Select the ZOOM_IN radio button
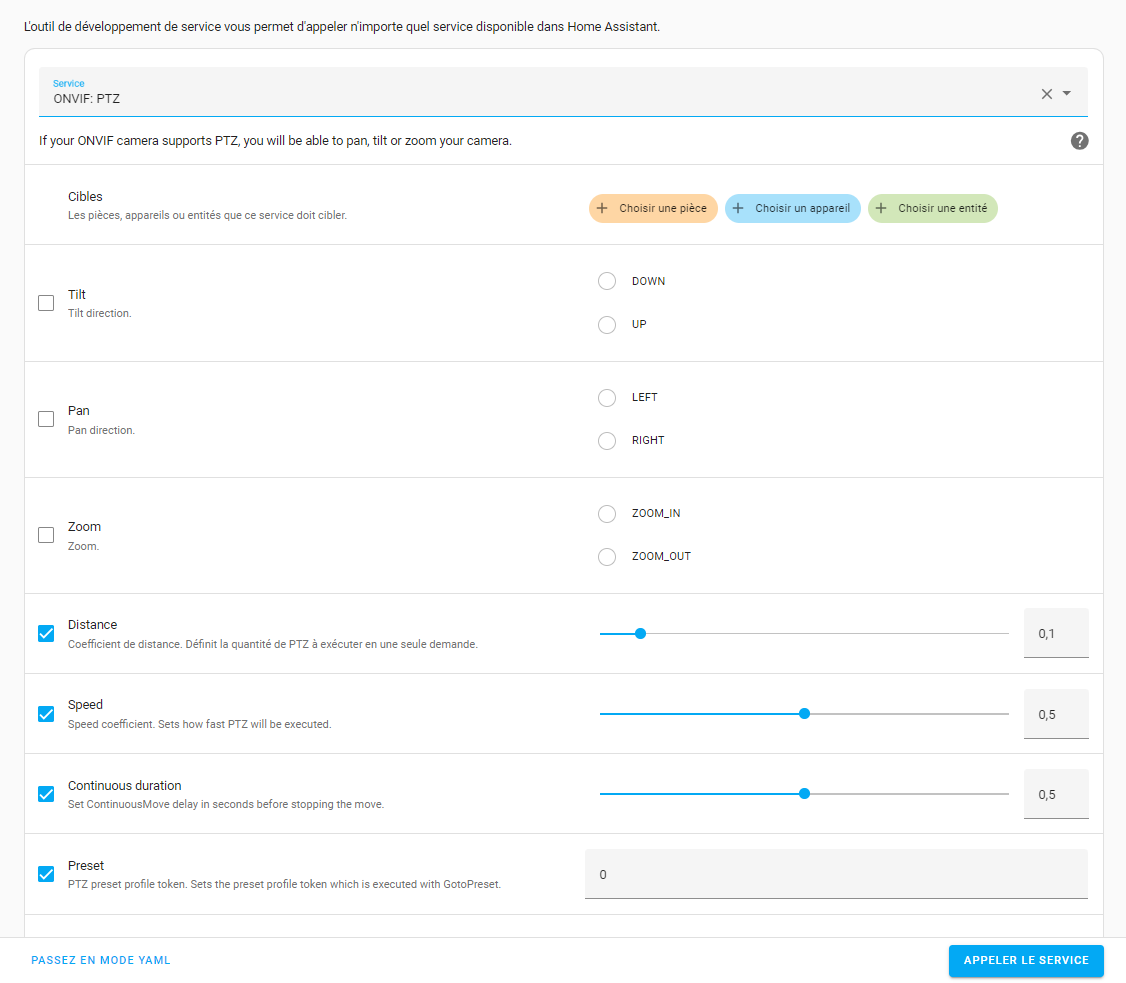The height and width of the screenshot is (983, 1126). click(x=607, y=513)
